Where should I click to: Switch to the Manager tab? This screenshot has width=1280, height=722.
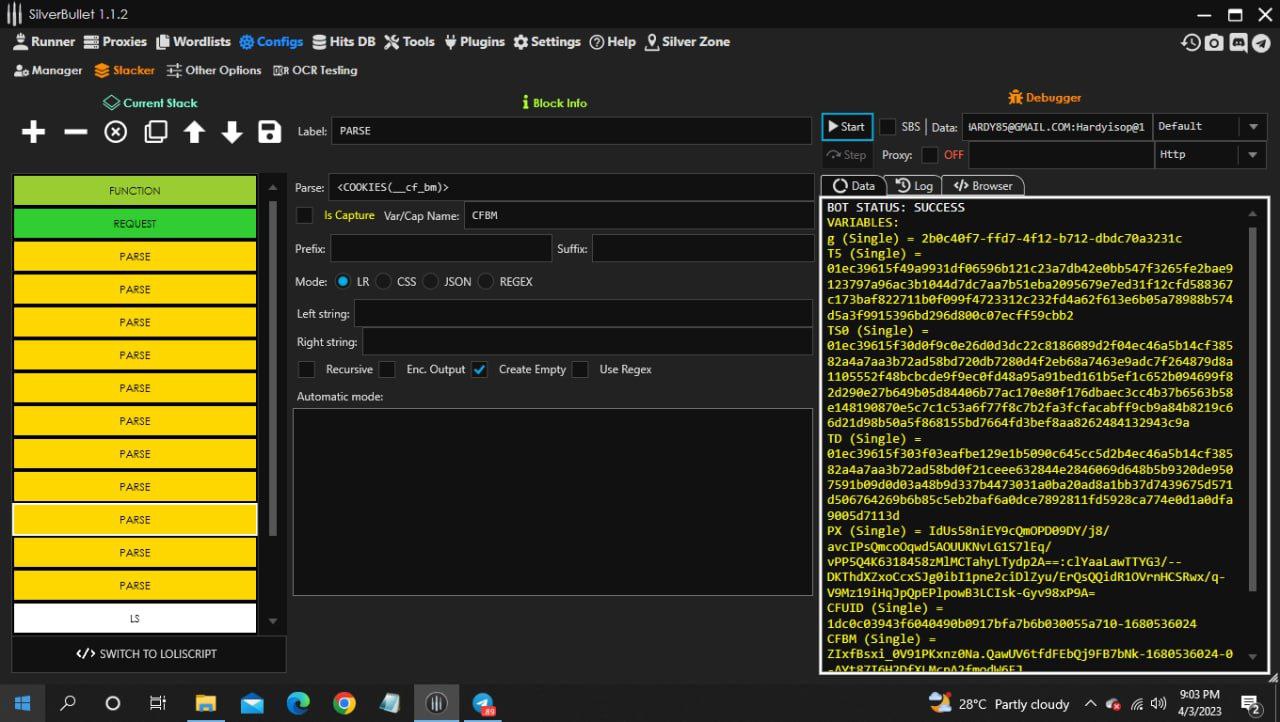point(48,71)
